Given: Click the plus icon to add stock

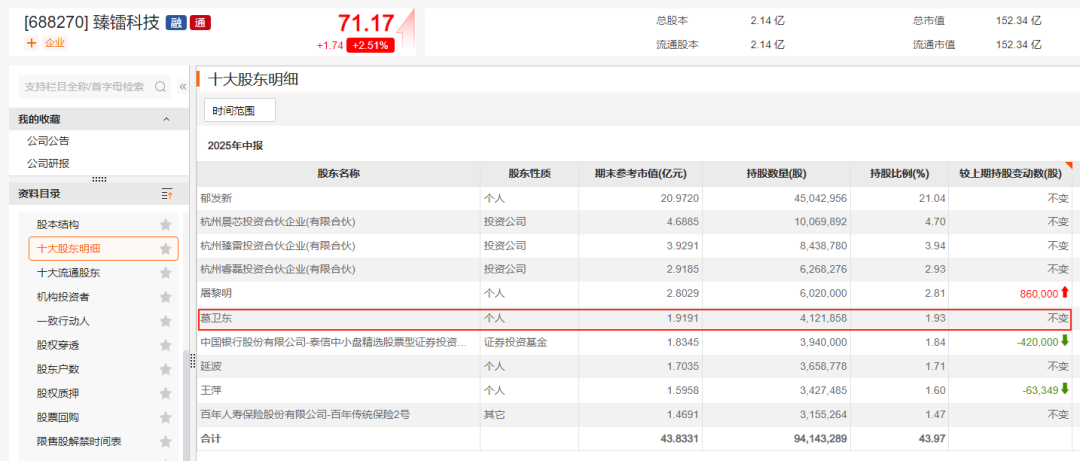Looking at the screenshot, I should (32, 43).
